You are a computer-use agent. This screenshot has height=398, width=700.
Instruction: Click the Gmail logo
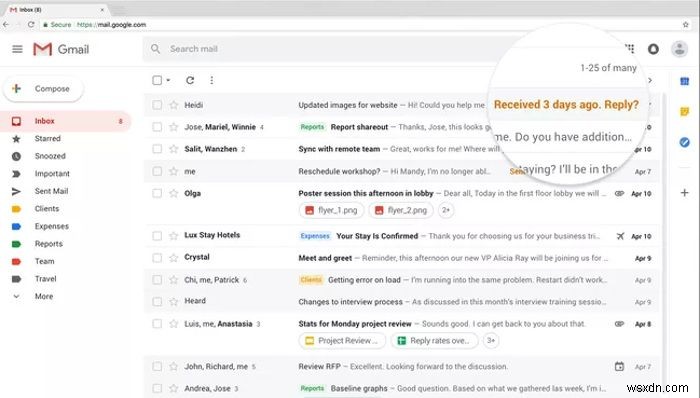[61, 49]
